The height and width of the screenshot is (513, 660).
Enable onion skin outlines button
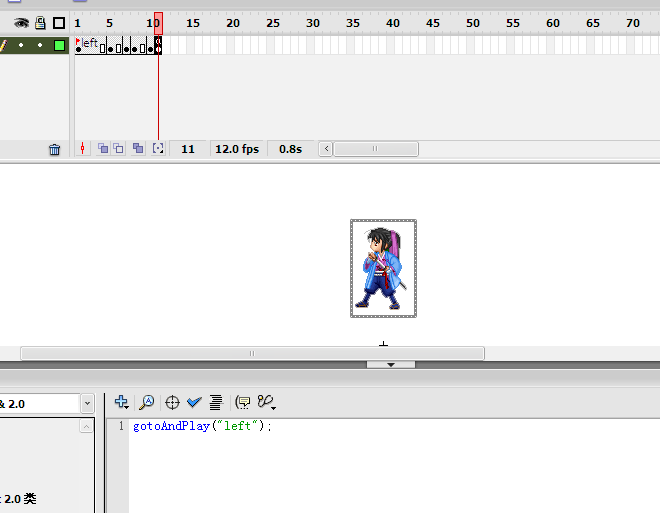(x=119, y=148)
